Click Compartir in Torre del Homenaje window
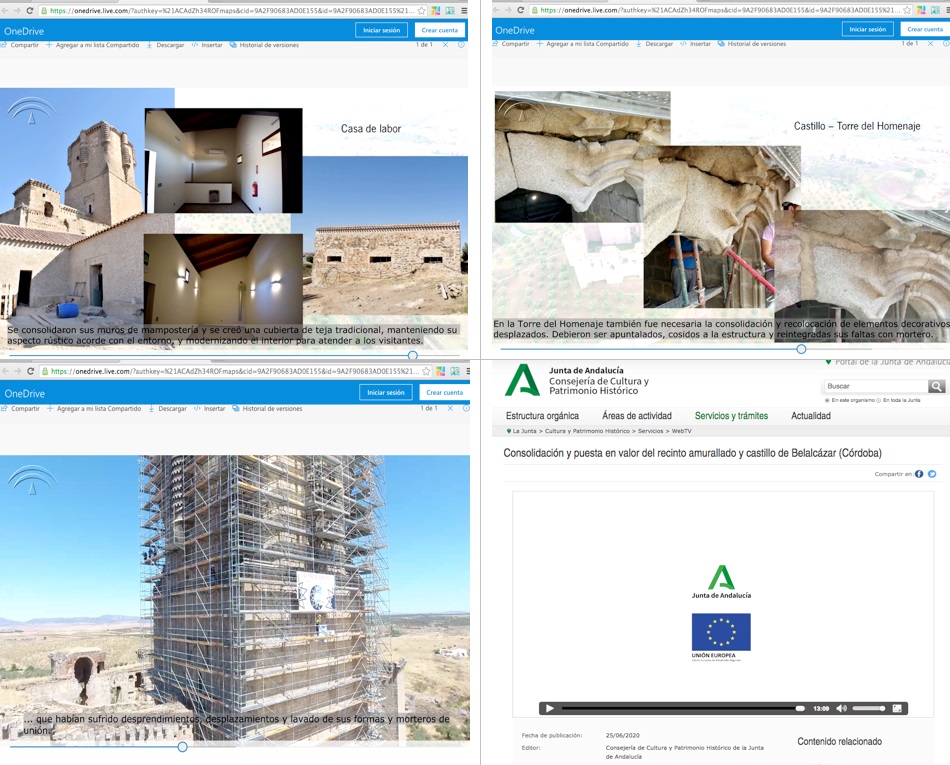The image size is (950, 765). click(x=511, y=44)
